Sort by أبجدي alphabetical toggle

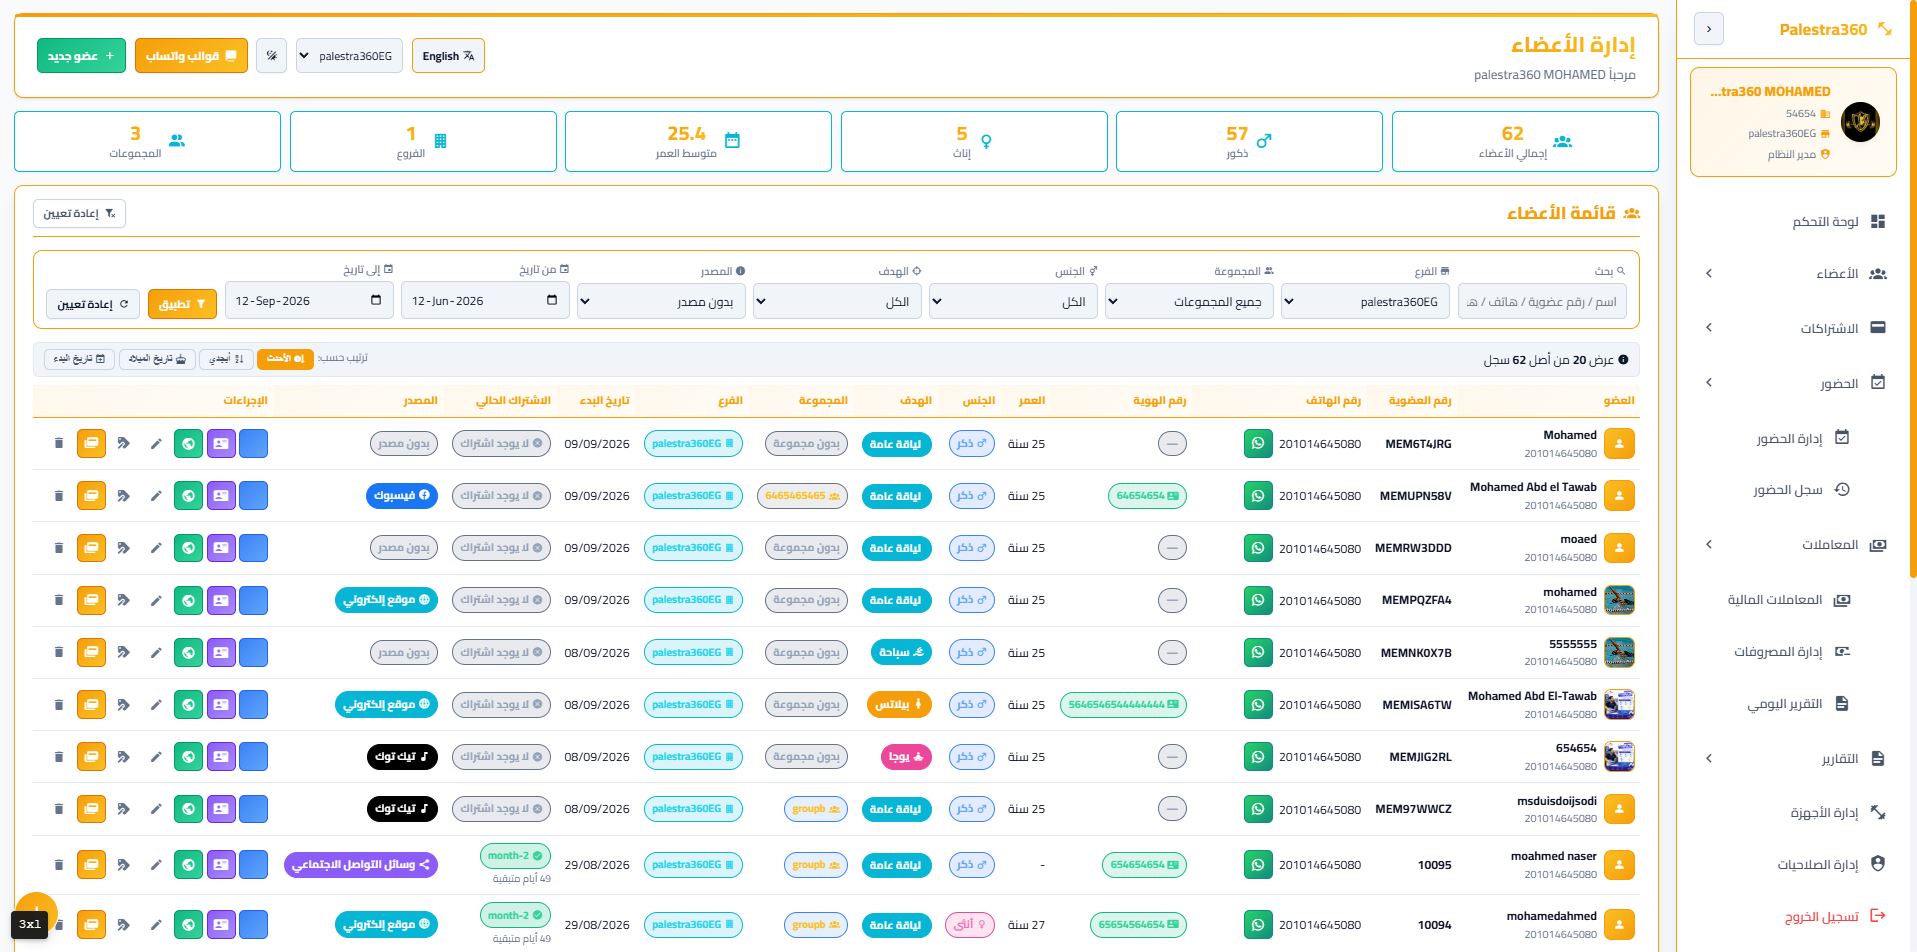[226, 358]
